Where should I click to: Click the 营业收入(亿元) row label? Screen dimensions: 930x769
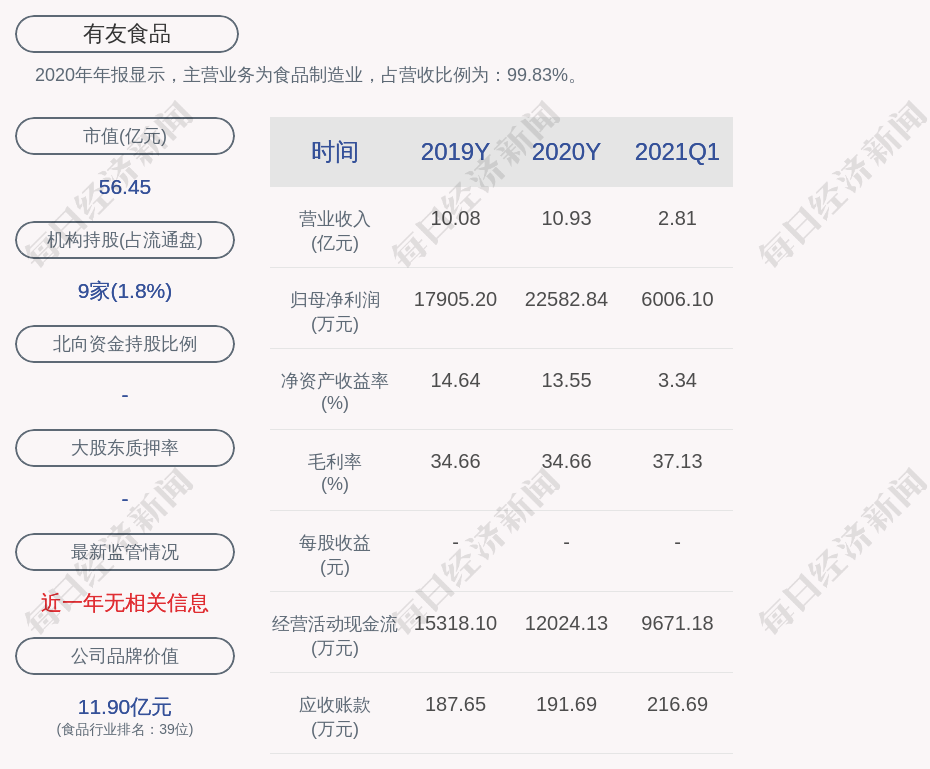(335, 231)
